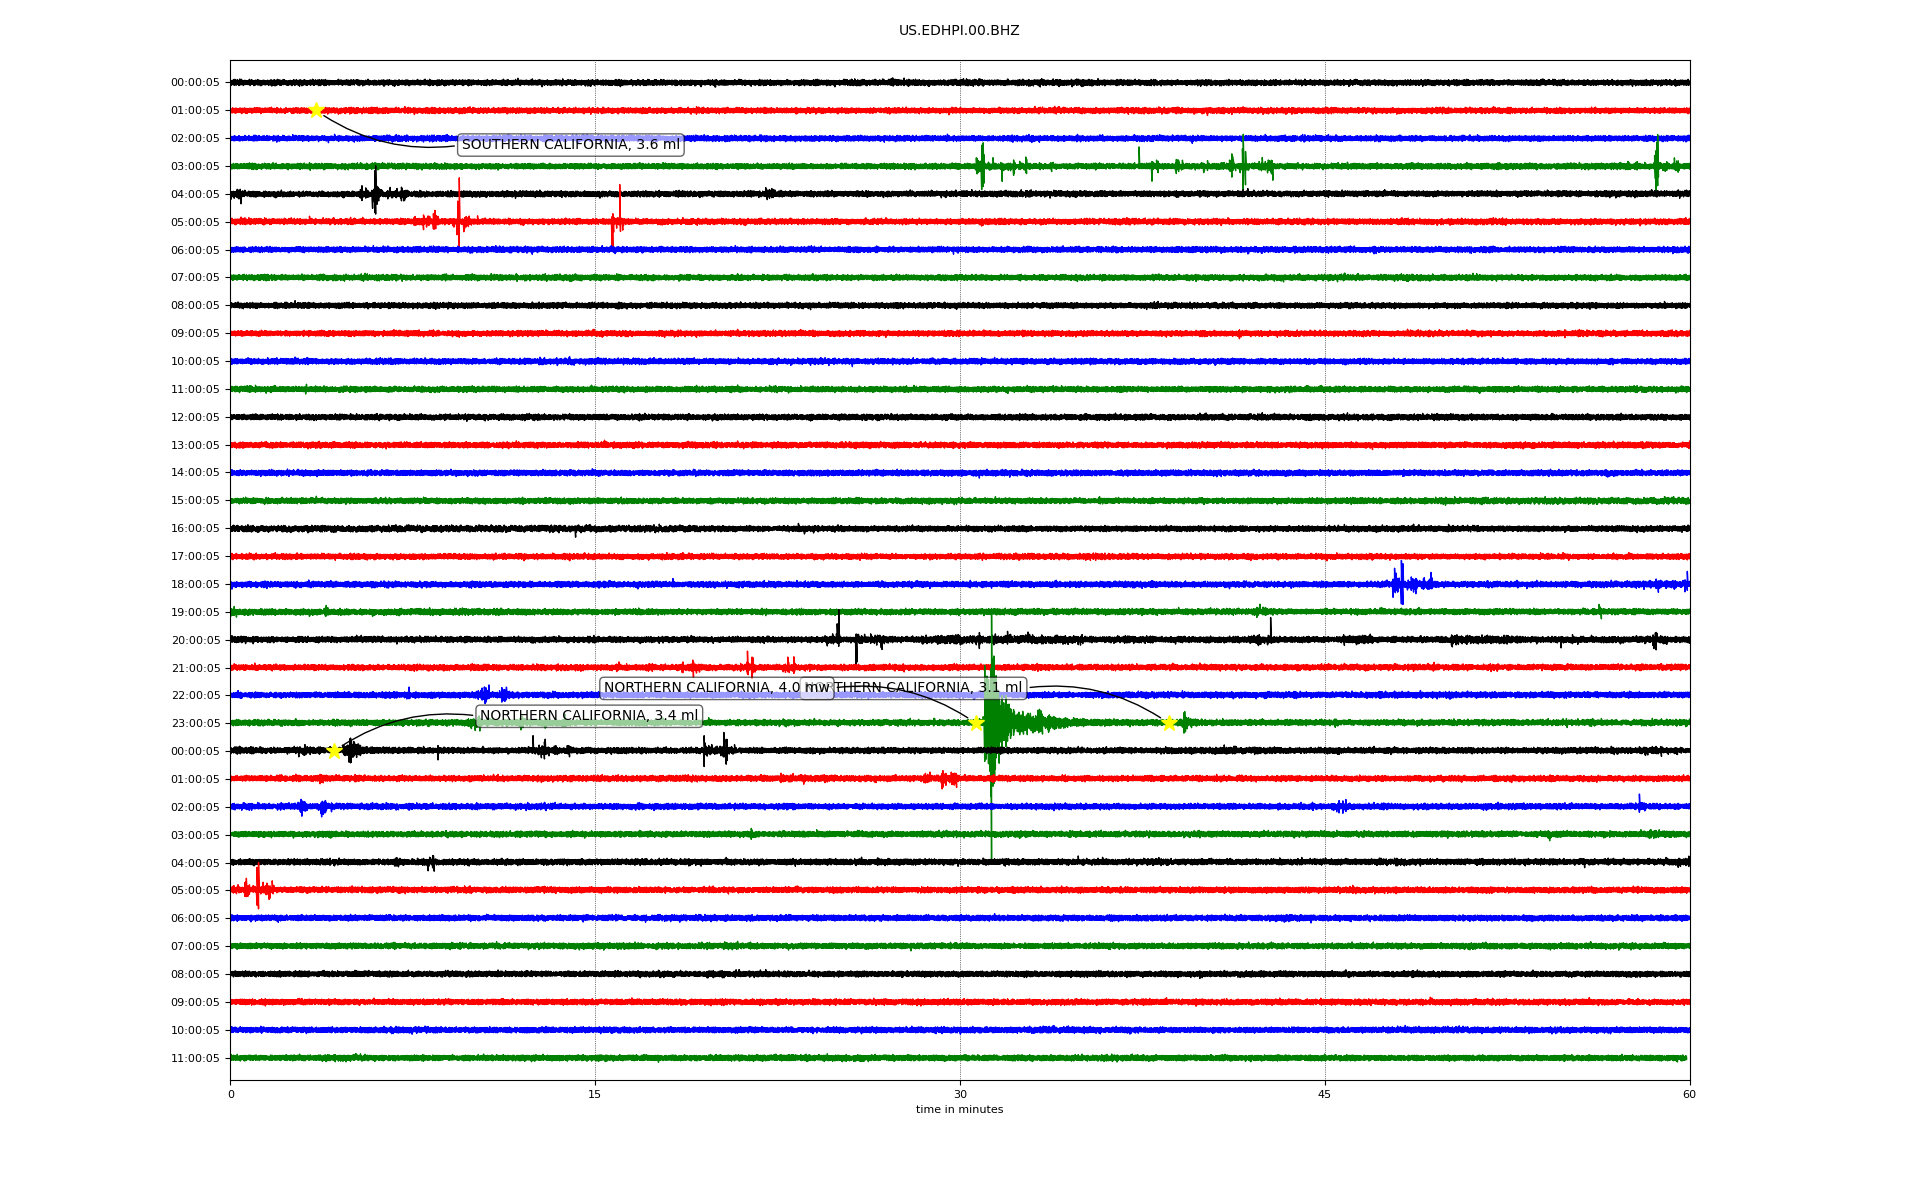Screen dimensions: 1920x1200
Task: Select the NORTHERN CALIFORNIA, 3.4 ml annotation label
Action: (588, 716)
